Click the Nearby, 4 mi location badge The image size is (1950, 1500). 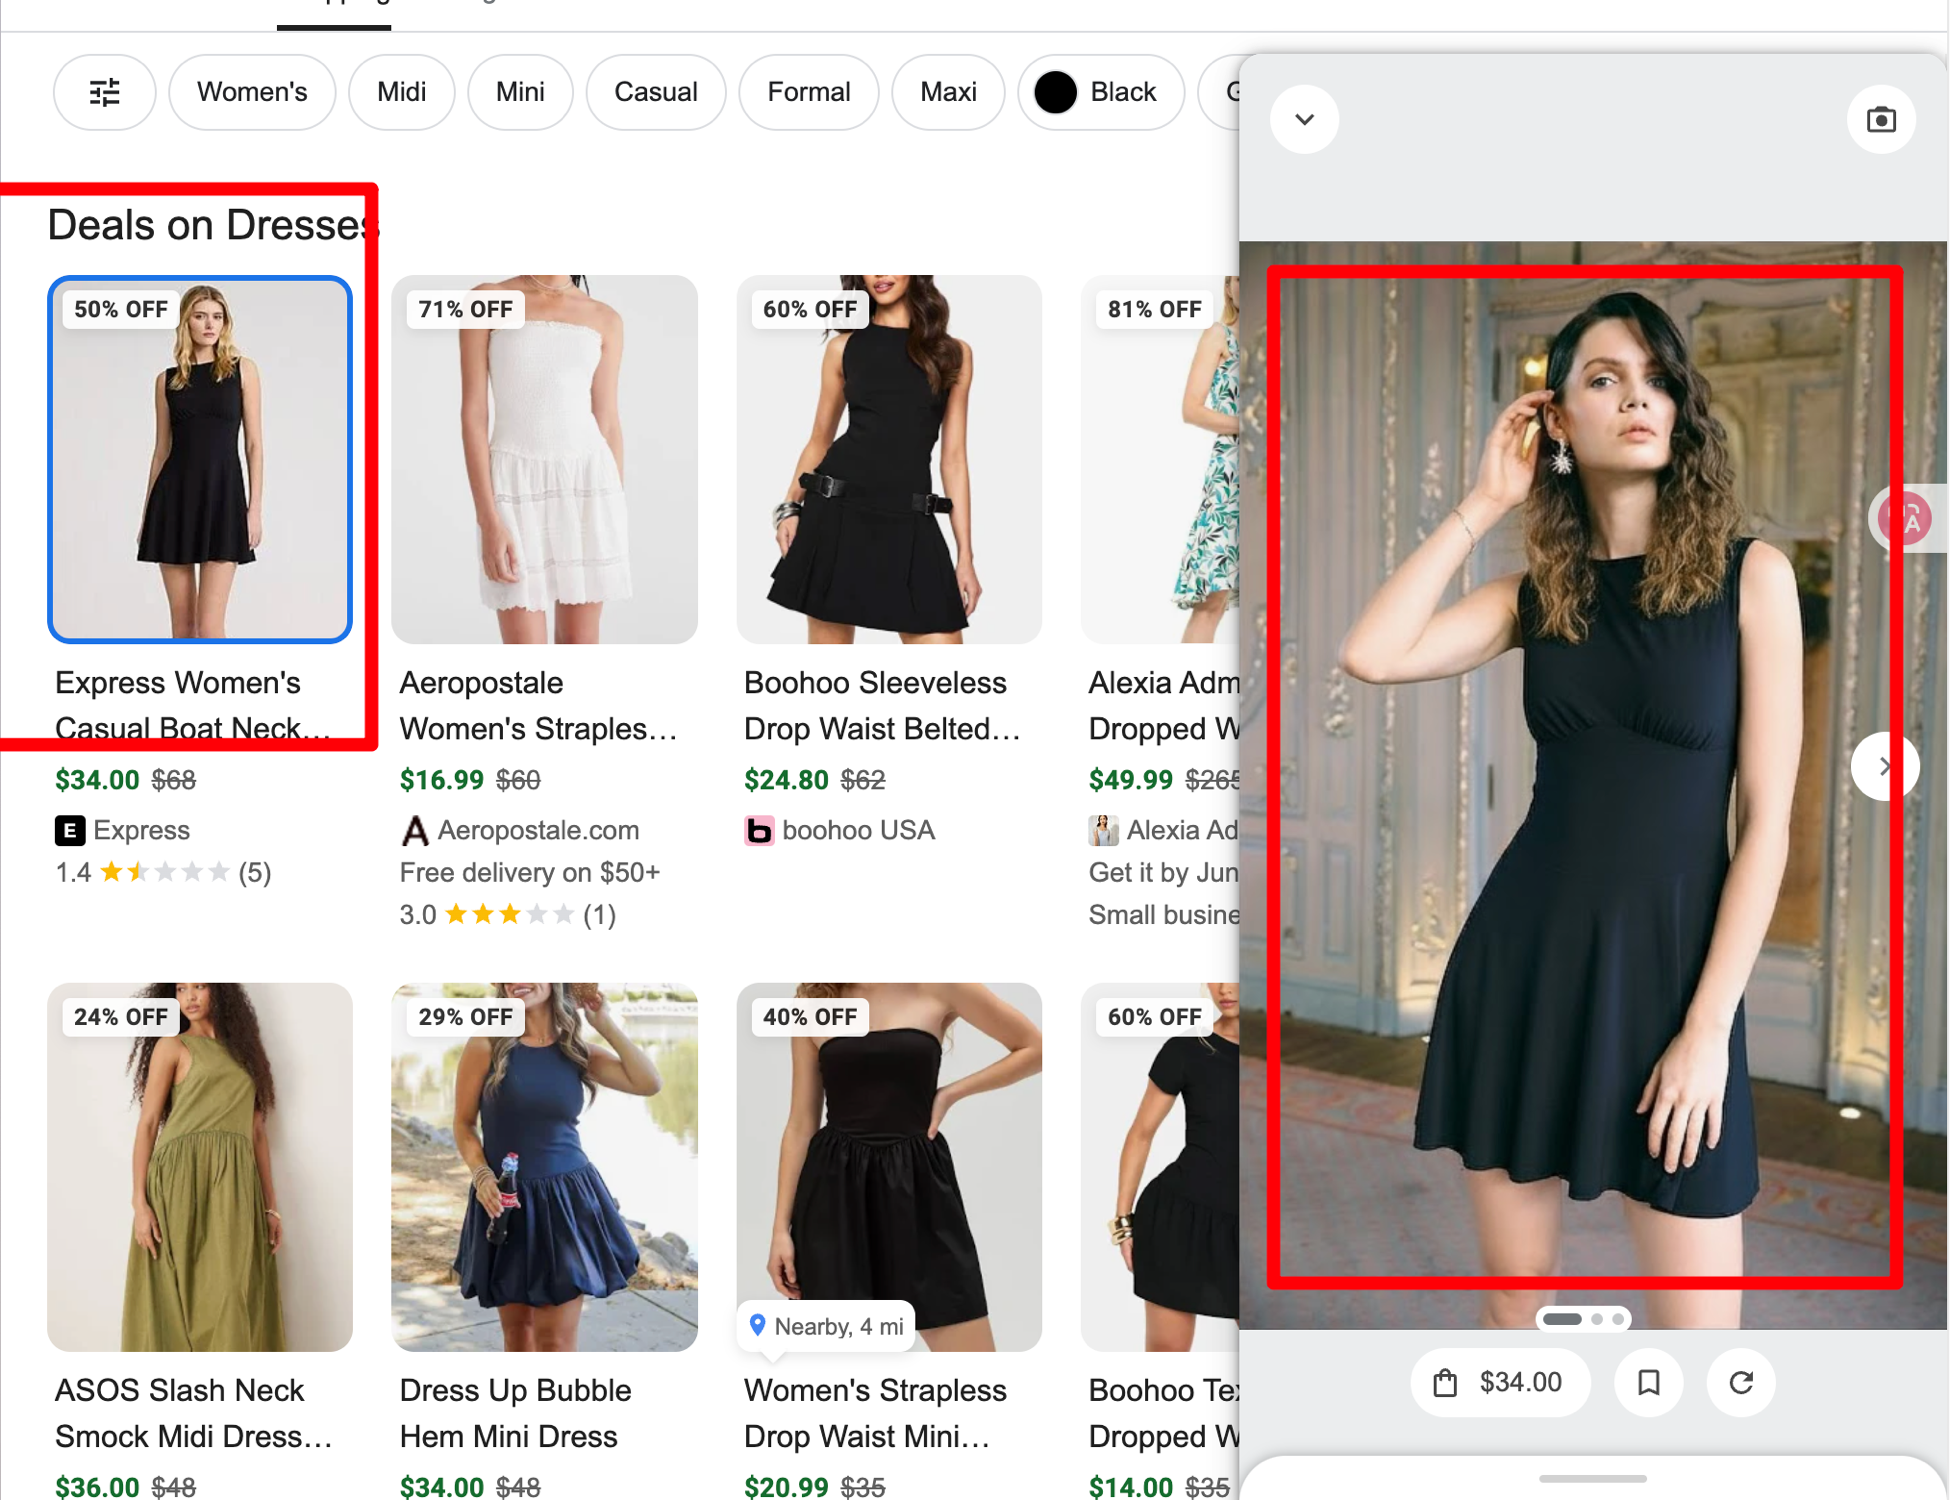click(x=826, y=1326)
